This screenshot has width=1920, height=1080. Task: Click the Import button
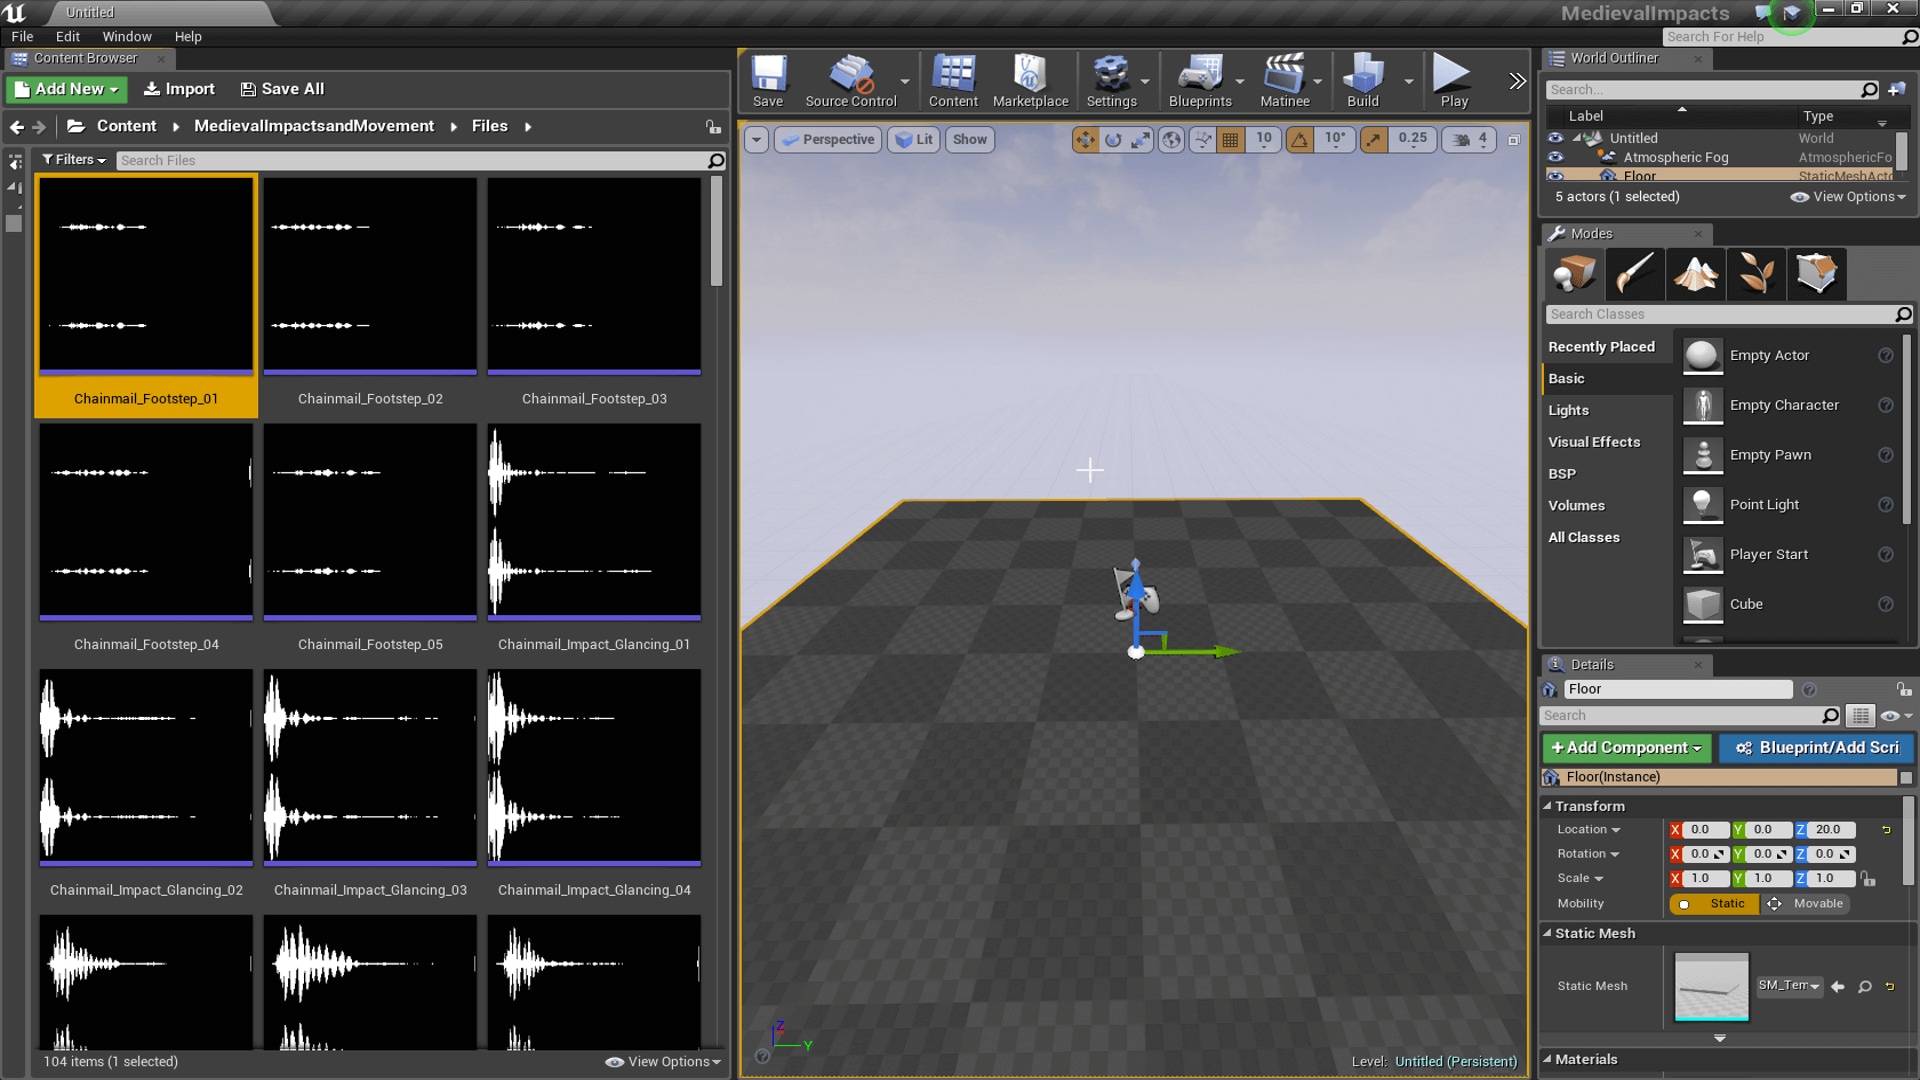pyautogui.click(x=179, y=89)
